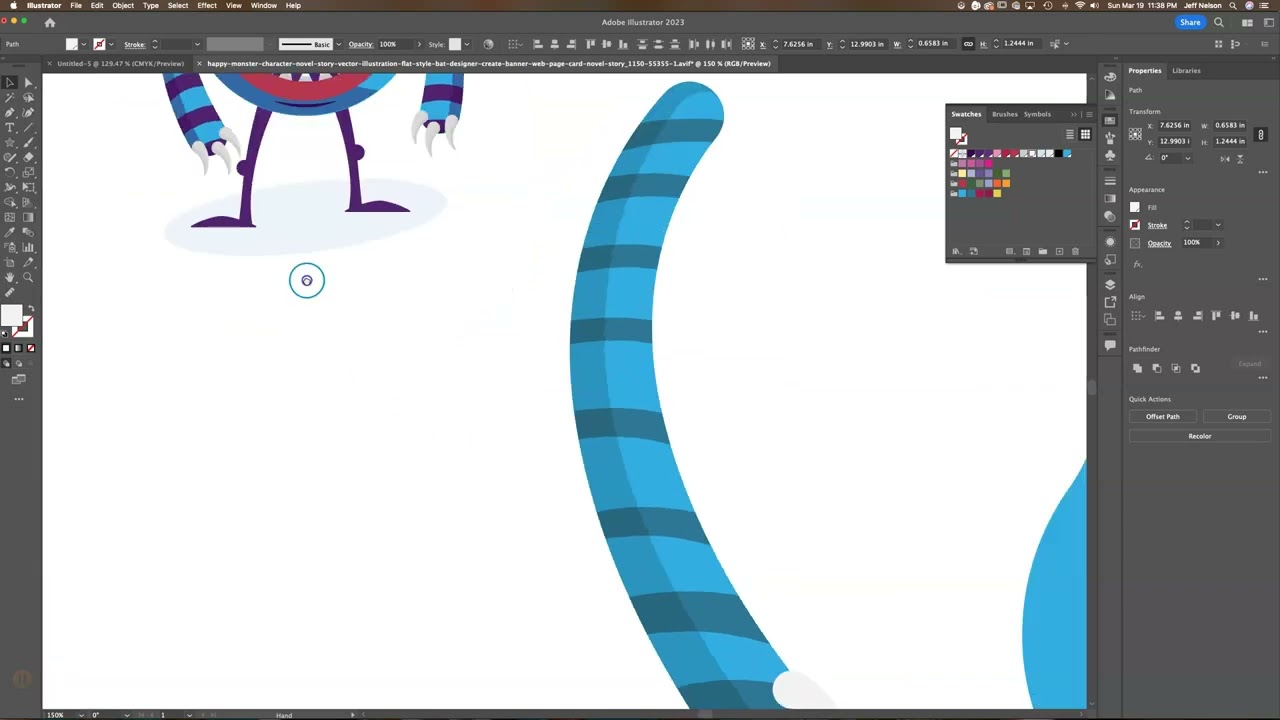Click the black swatch in Swatches panel
This screenshot has height=720, width=1280.
pos(1059,153)
